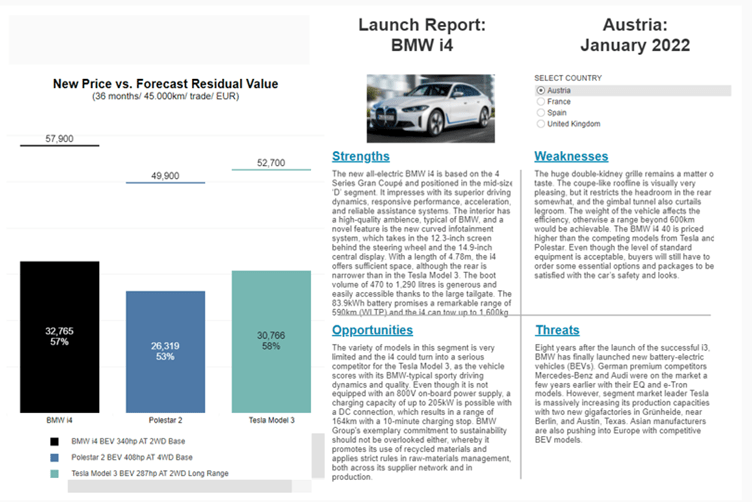Click the Polestar 2 axis label
This screenshot has width=752, height=502.
165,421
